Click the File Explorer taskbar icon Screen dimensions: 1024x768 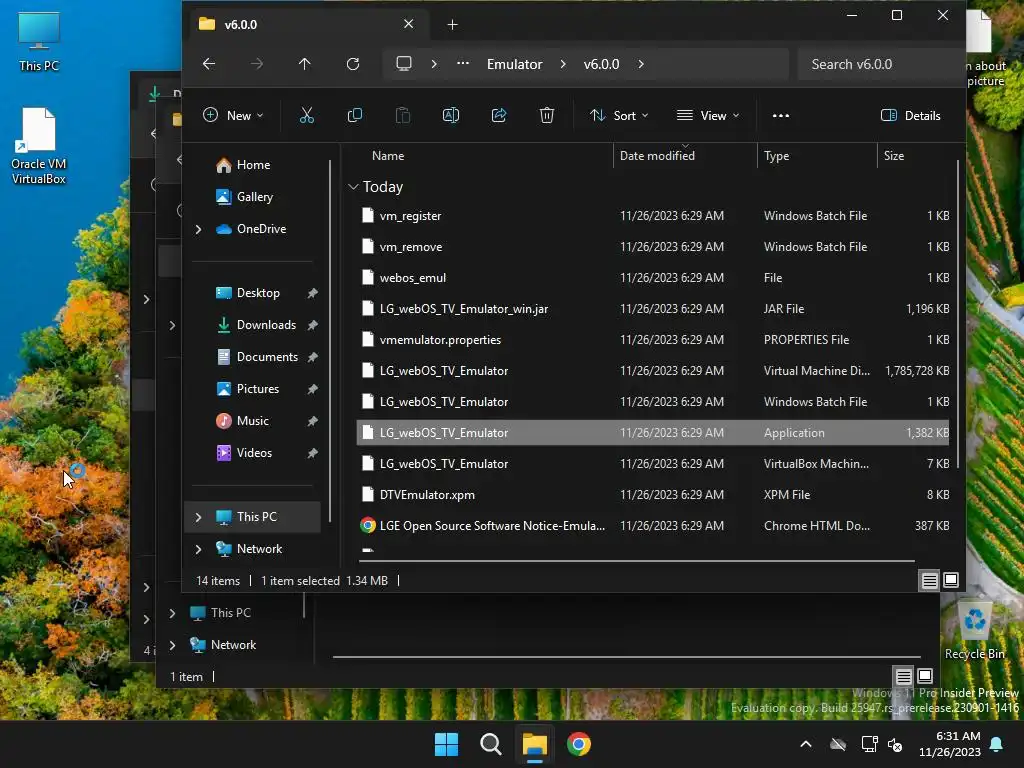[534, 744]
